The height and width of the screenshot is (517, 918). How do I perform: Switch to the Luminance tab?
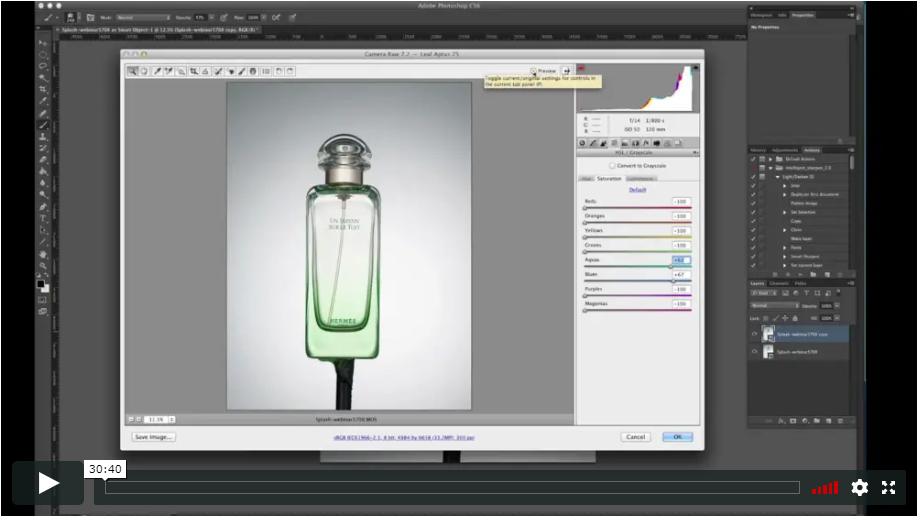click(640, 179)
